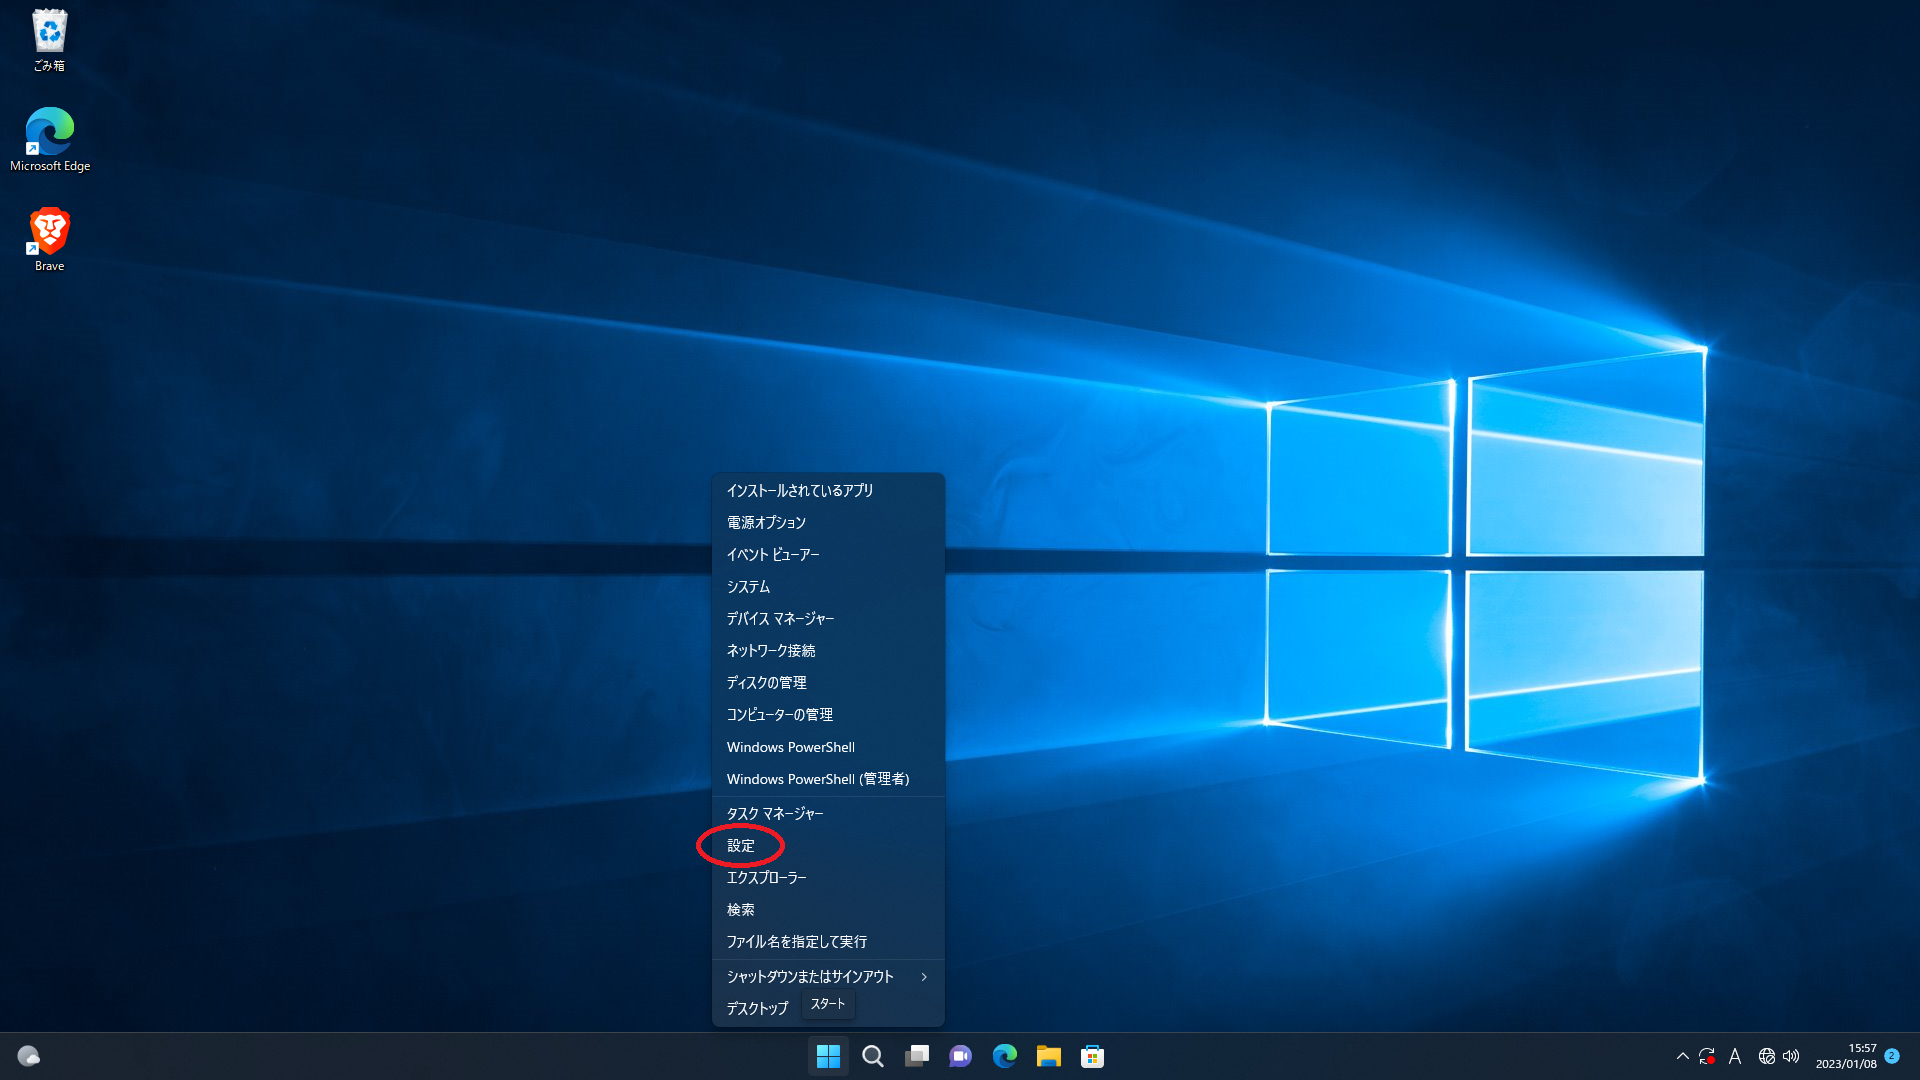Open Microsoft Store from the taskbar

(x=1092, y=1056)
